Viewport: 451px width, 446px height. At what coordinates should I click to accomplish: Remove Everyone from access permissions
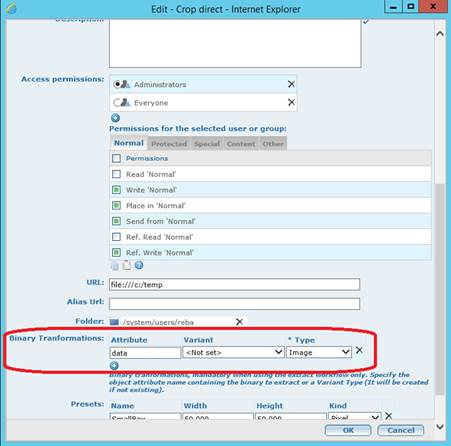coord(291,102)
